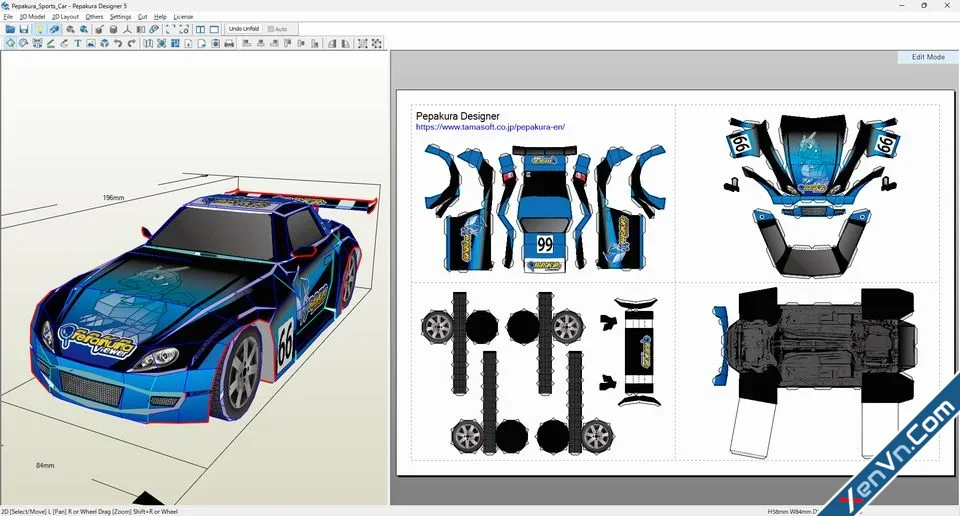Open the License menu
This screenshot has height=516, width=960.
coord(183,17)
